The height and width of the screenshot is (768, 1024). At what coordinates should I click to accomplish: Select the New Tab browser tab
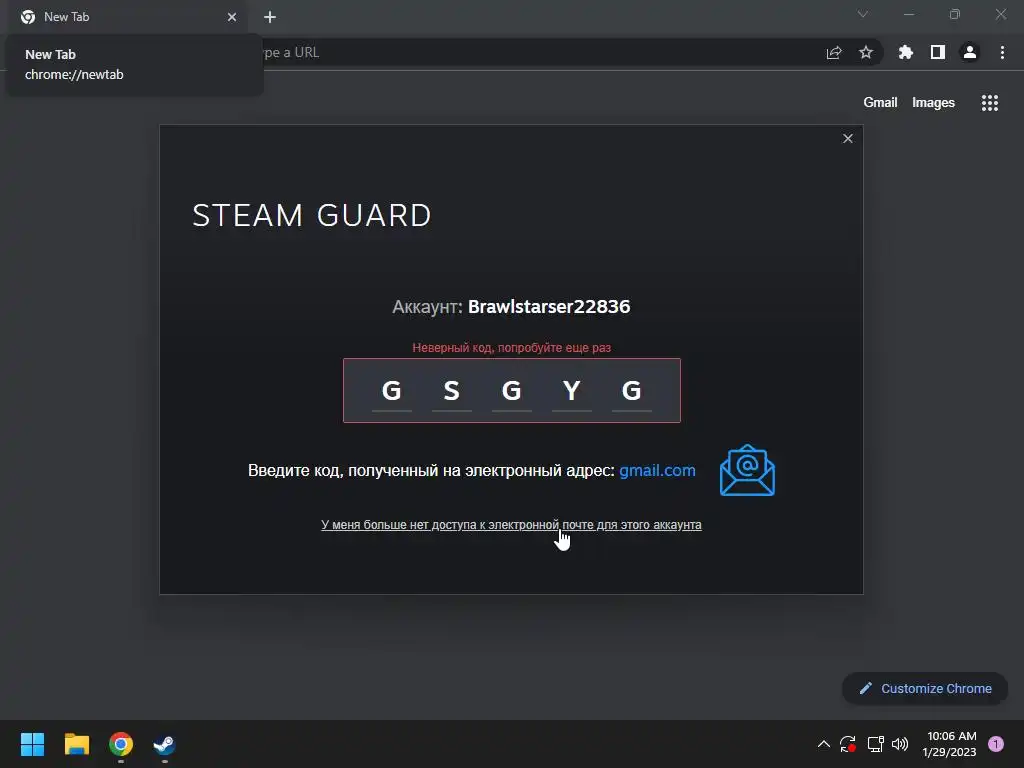click(127, 17)
